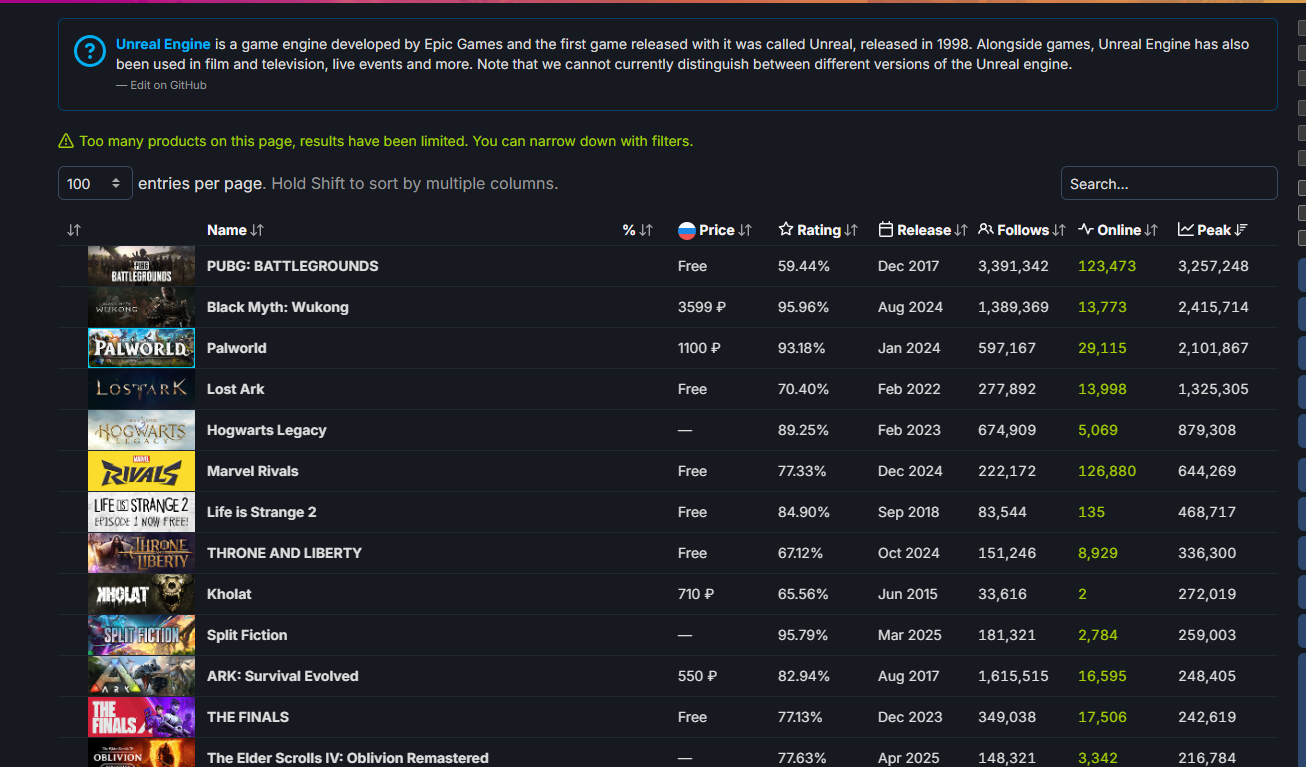Click the Palworld game thumbnail
The image size is (1306, 767).
[x=141, y=348]
